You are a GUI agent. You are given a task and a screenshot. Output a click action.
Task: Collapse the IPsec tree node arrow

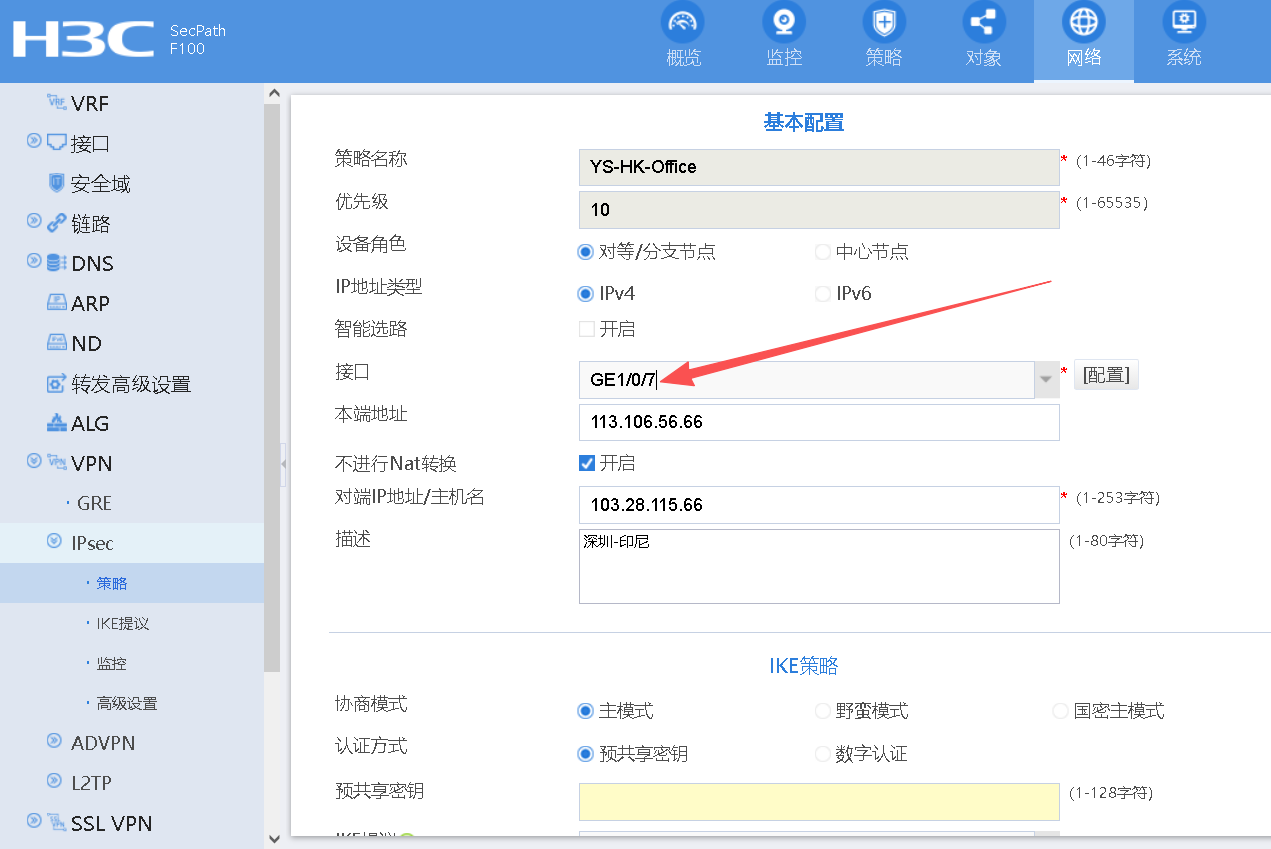point(54,542)
